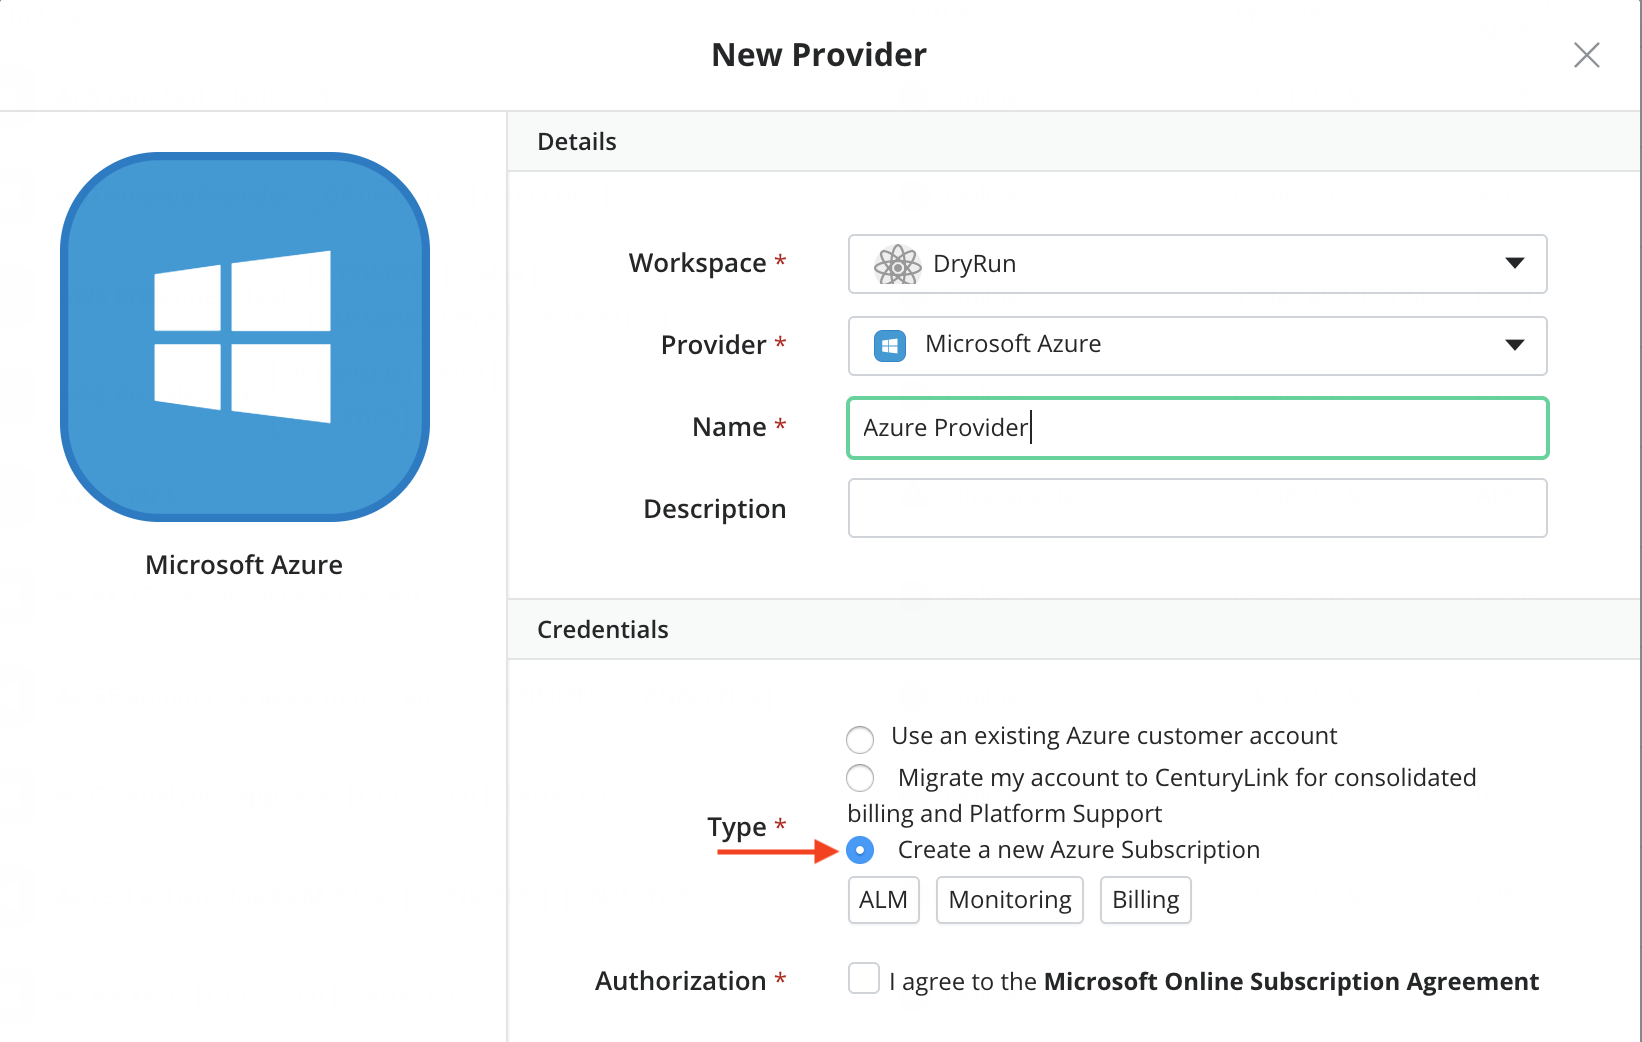Select Create a new Azure Subscription radio
Image resolution: width=1642 pixels, height=1042 pixels.
pyautogui.click(x=860, y=850)
